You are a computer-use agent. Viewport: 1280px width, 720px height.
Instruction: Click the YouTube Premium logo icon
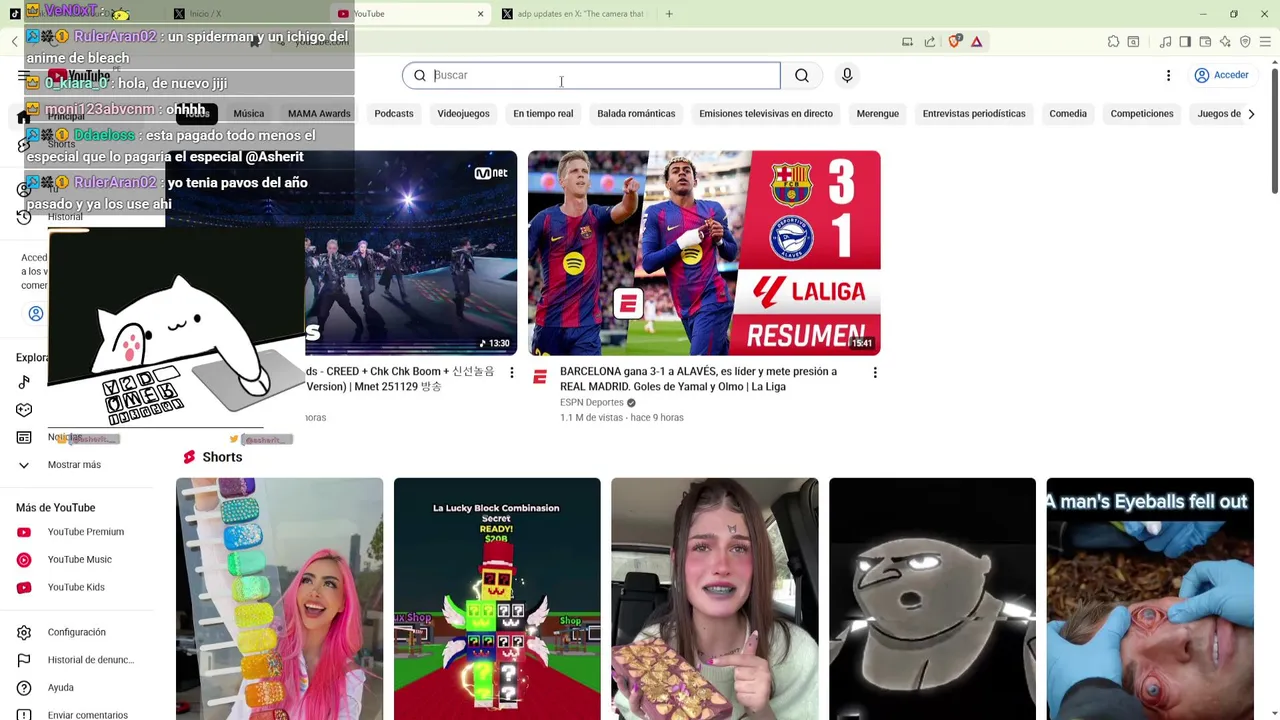coord(24,532)
